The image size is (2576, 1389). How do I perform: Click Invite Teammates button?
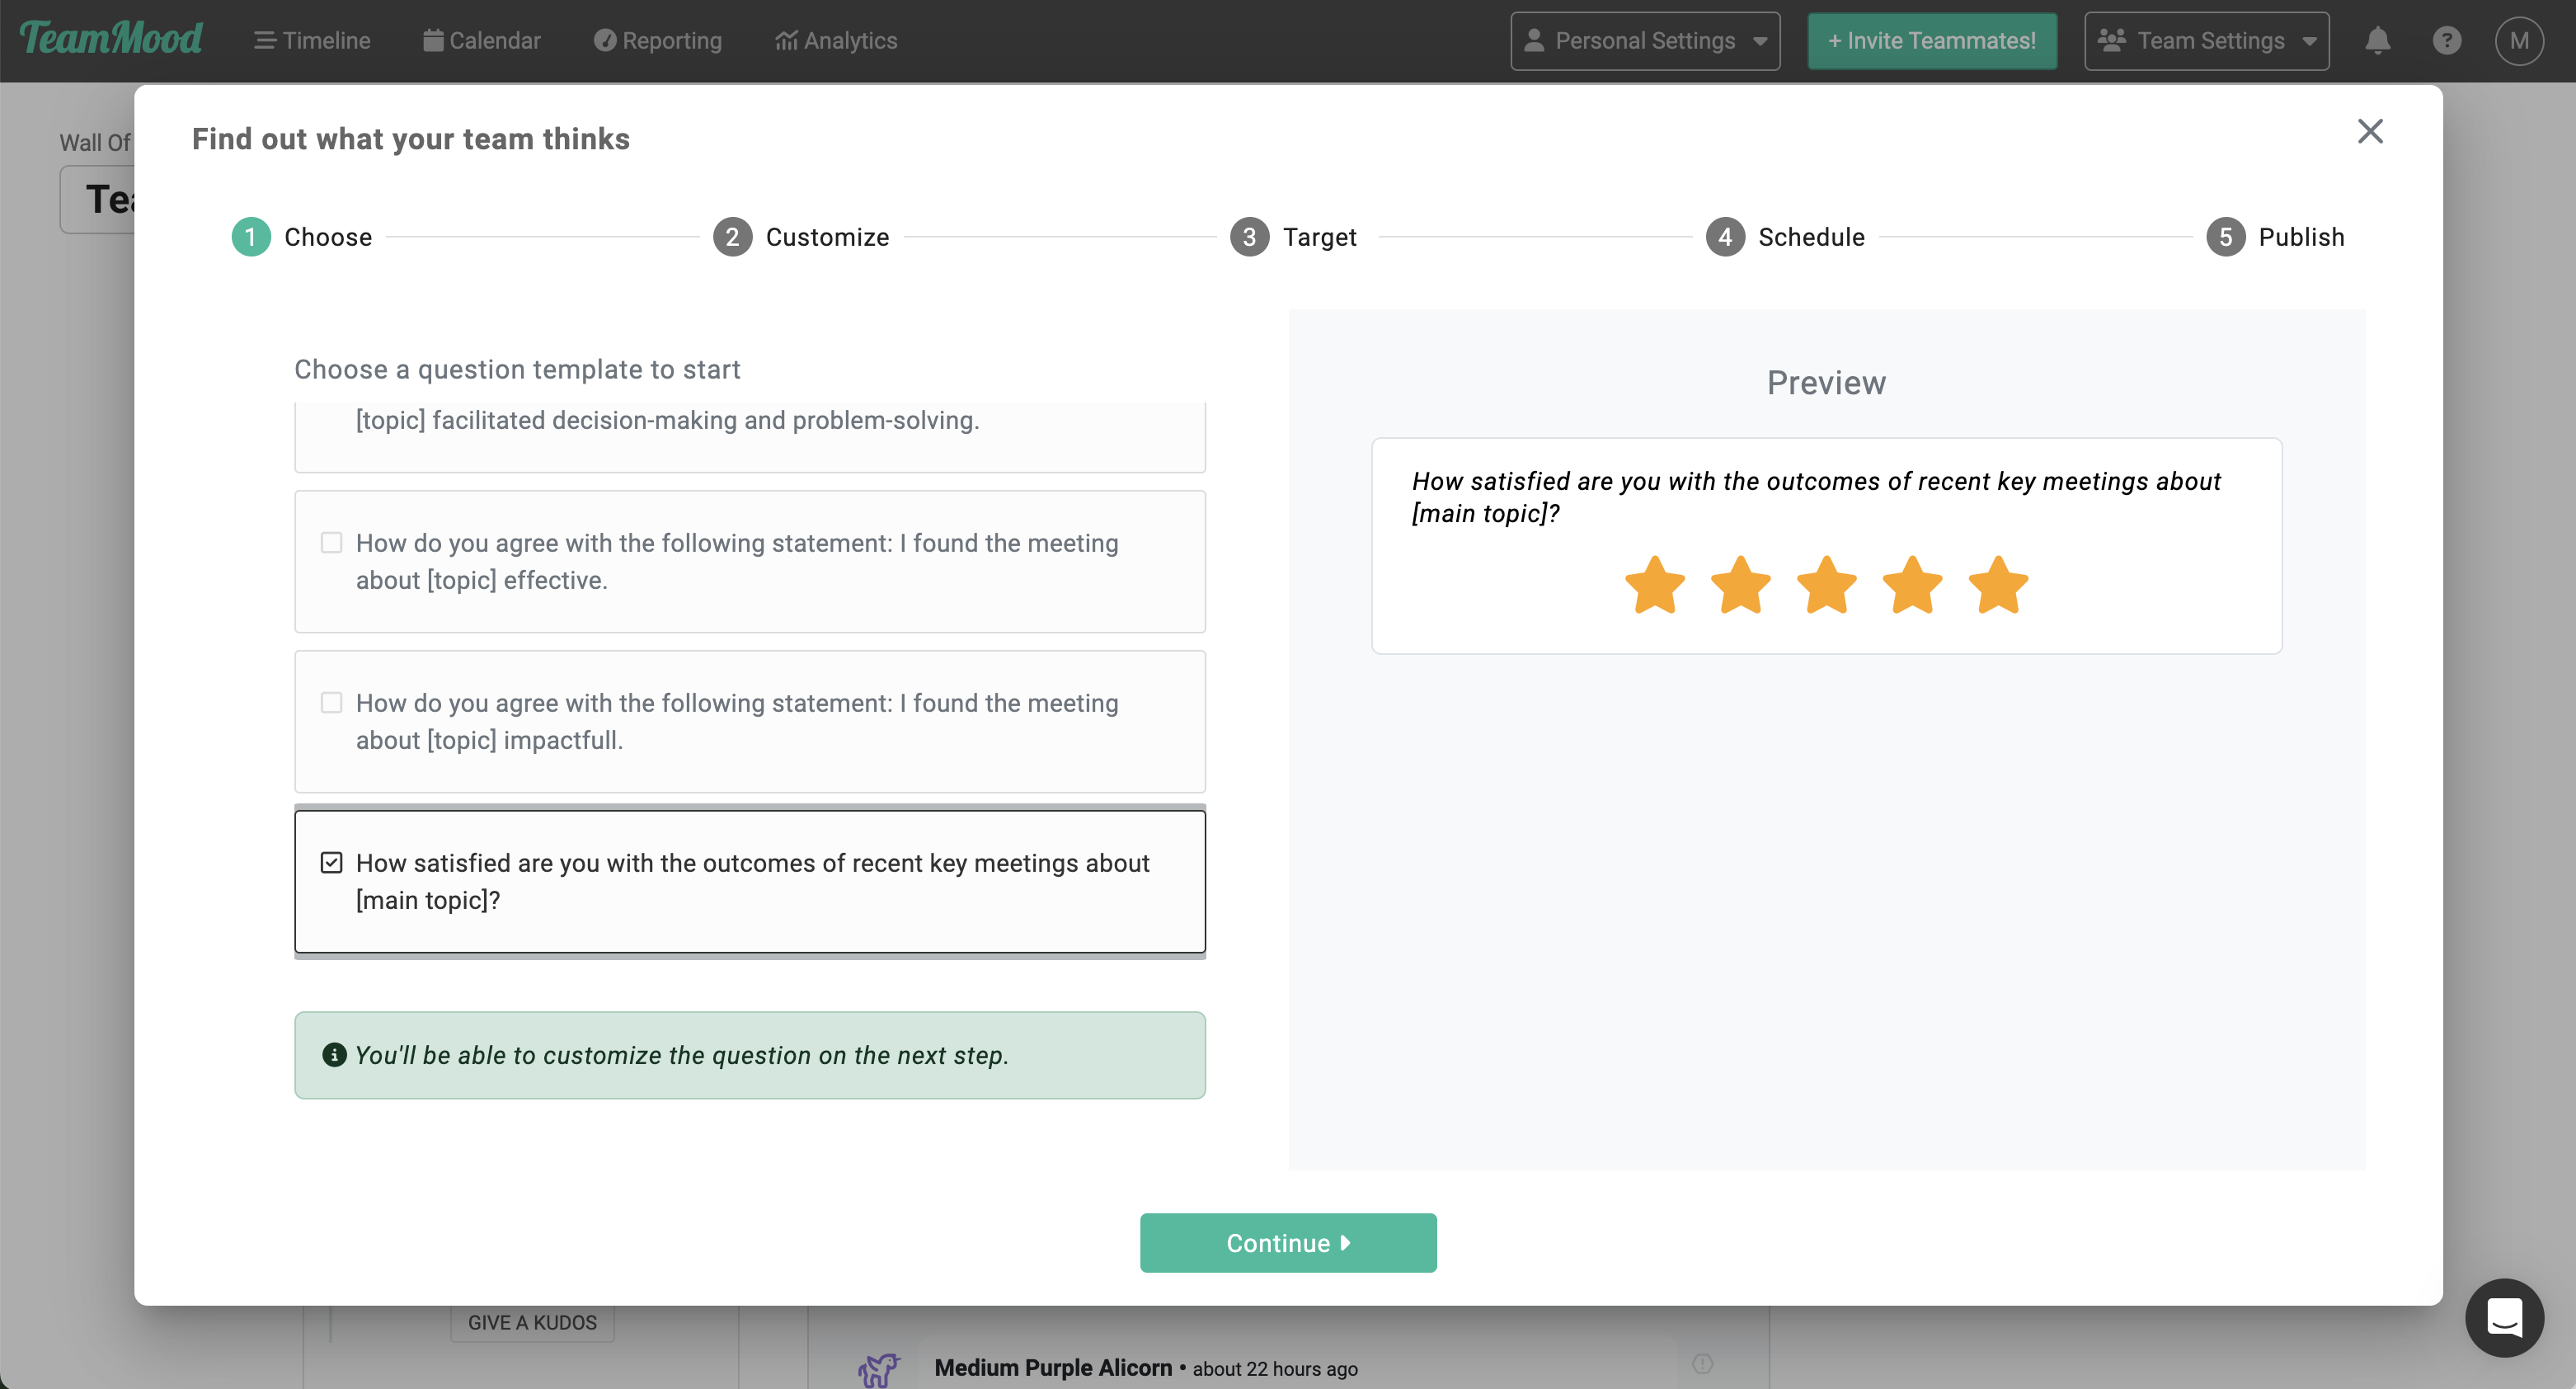click(1931, 41)
